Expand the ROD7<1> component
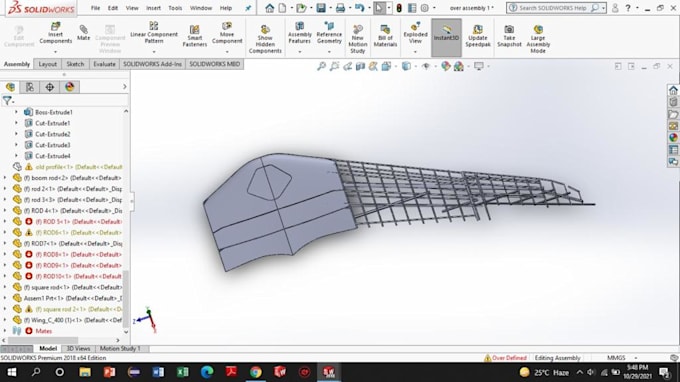Image resolution: width=680 pixels, height=382 pixels. pyautogui.click(x=5, y=243)
